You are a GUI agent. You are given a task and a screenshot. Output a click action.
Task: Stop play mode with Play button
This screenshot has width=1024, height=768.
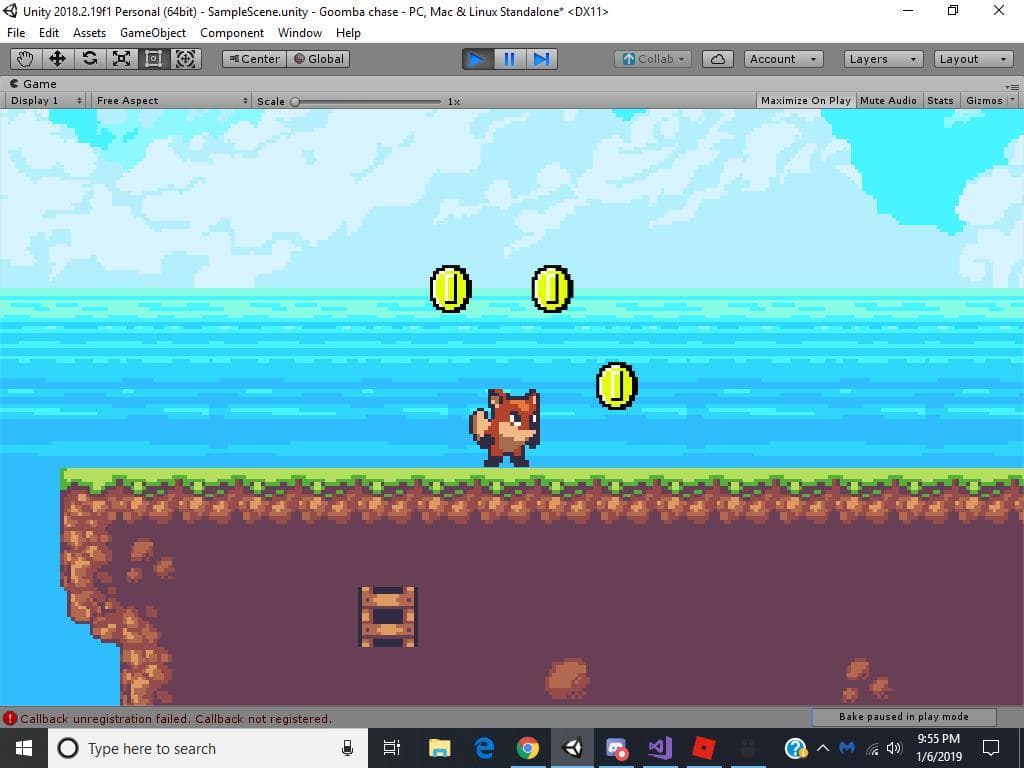pyautogui.click(x=477, y=59)
